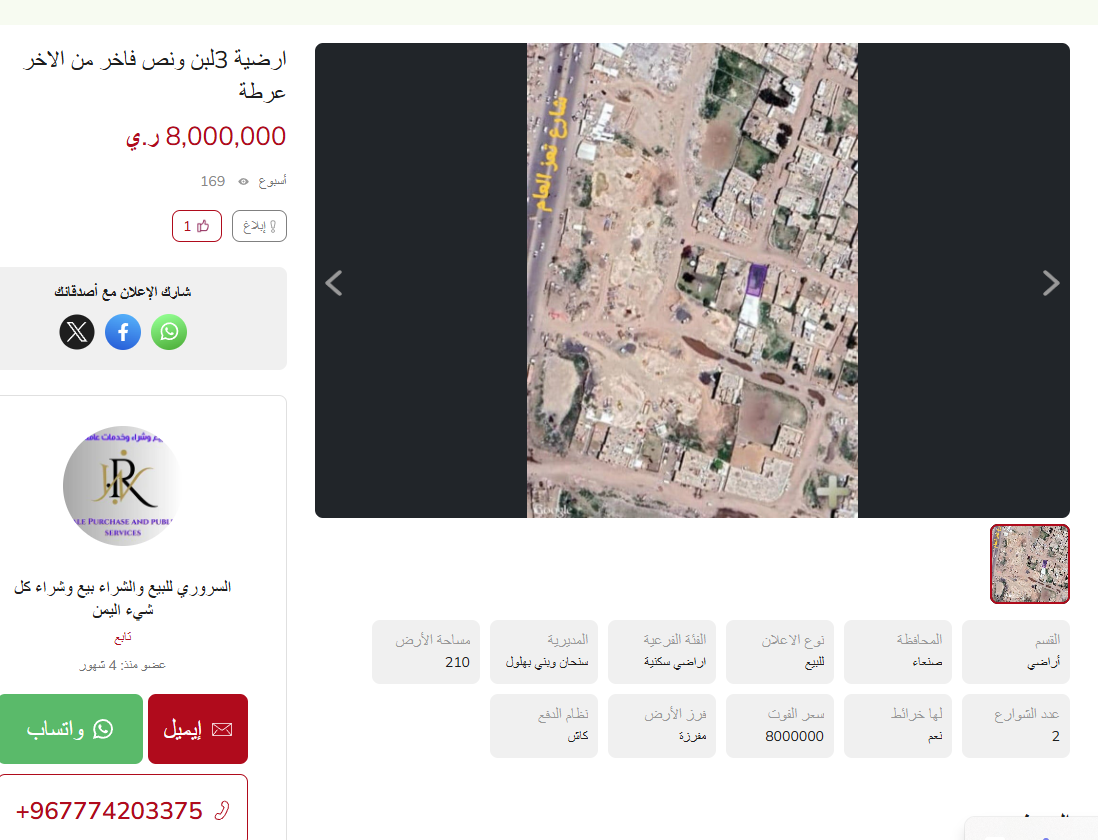The width and height of the screenshot is (1098, 840).
Task: Go to the previous listing photo
Action: coord(334,283)
